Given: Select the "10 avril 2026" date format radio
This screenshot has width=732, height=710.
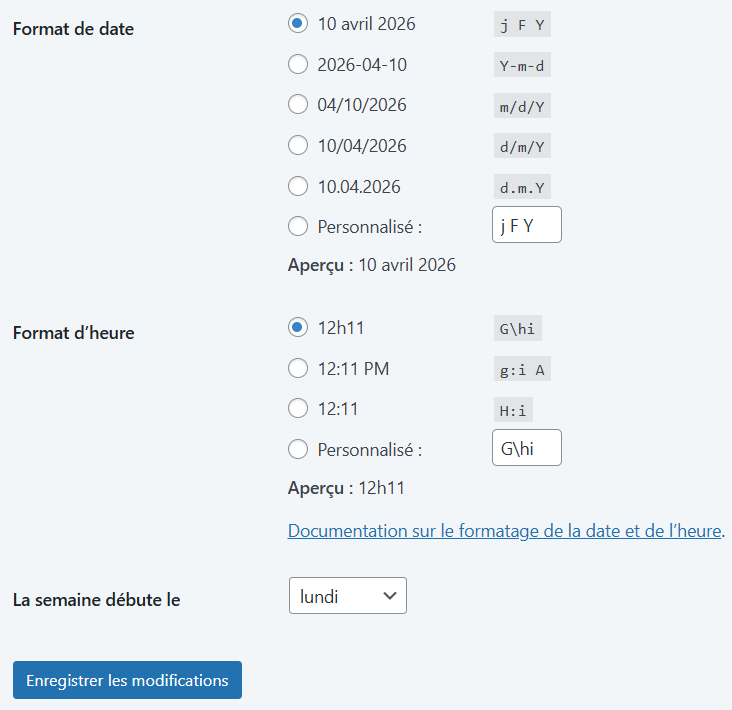Looking at the screenshot, I should point(297,24).
